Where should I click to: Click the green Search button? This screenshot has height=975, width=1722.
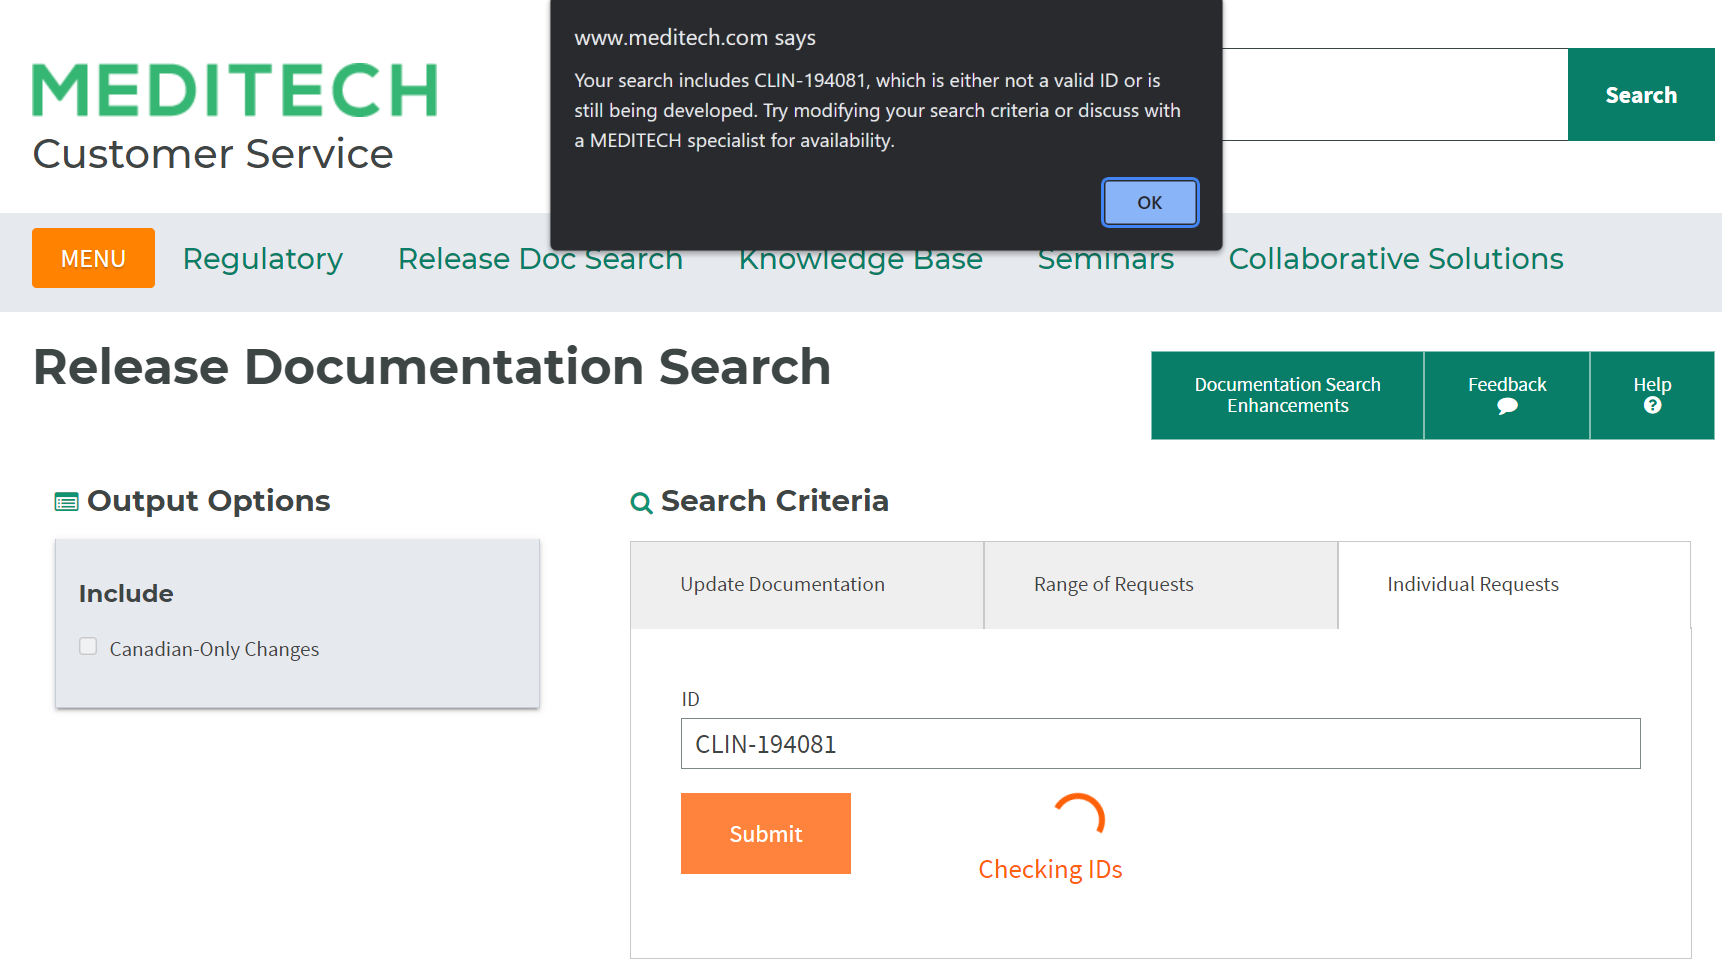click(x=1641, y=95)
